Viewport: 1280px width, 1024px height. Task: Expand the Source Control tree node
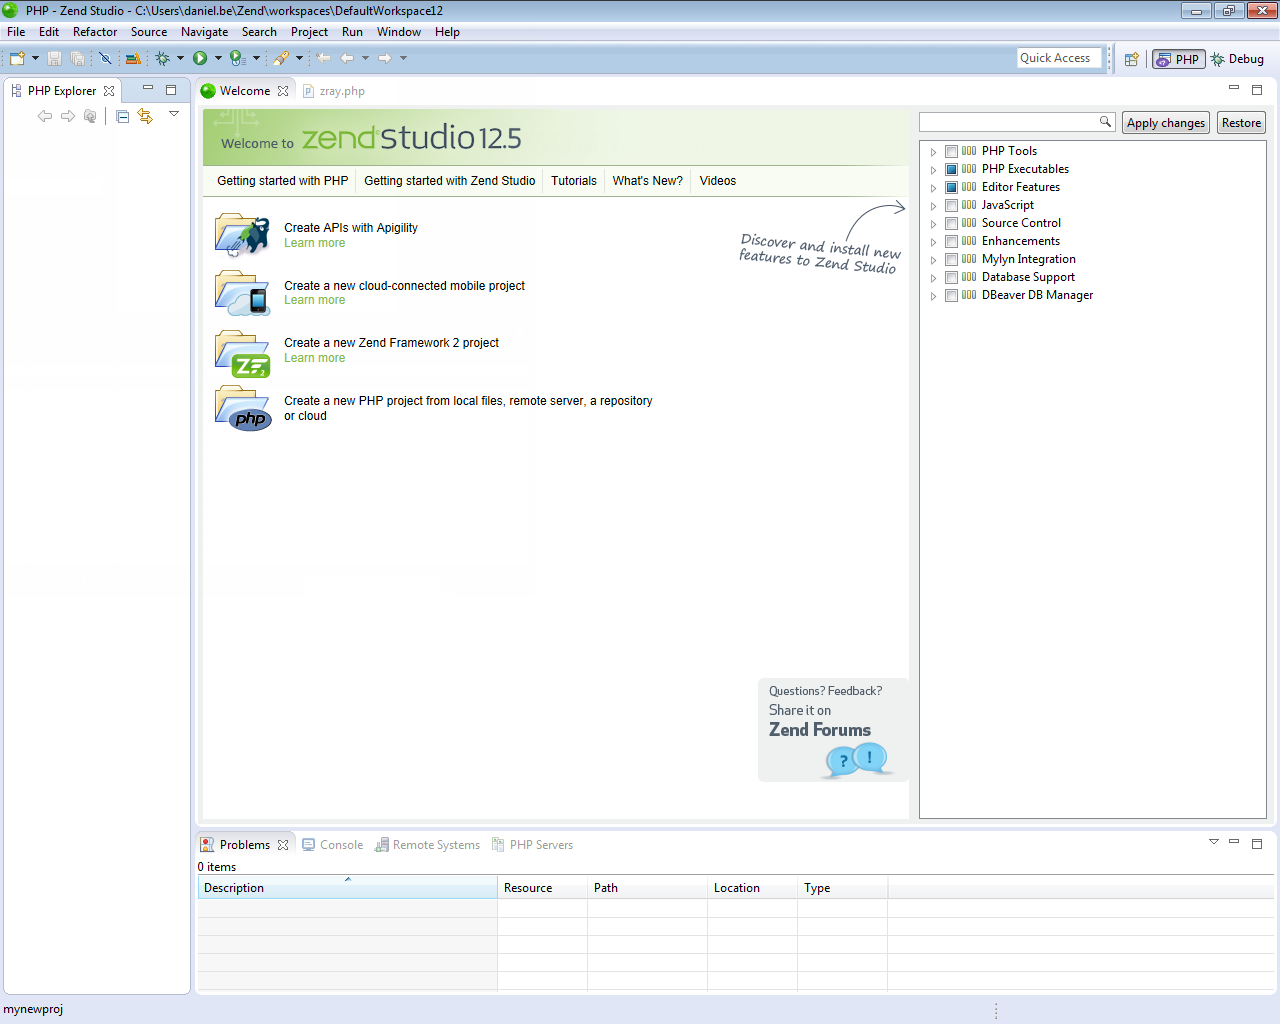tap(933, 224)
